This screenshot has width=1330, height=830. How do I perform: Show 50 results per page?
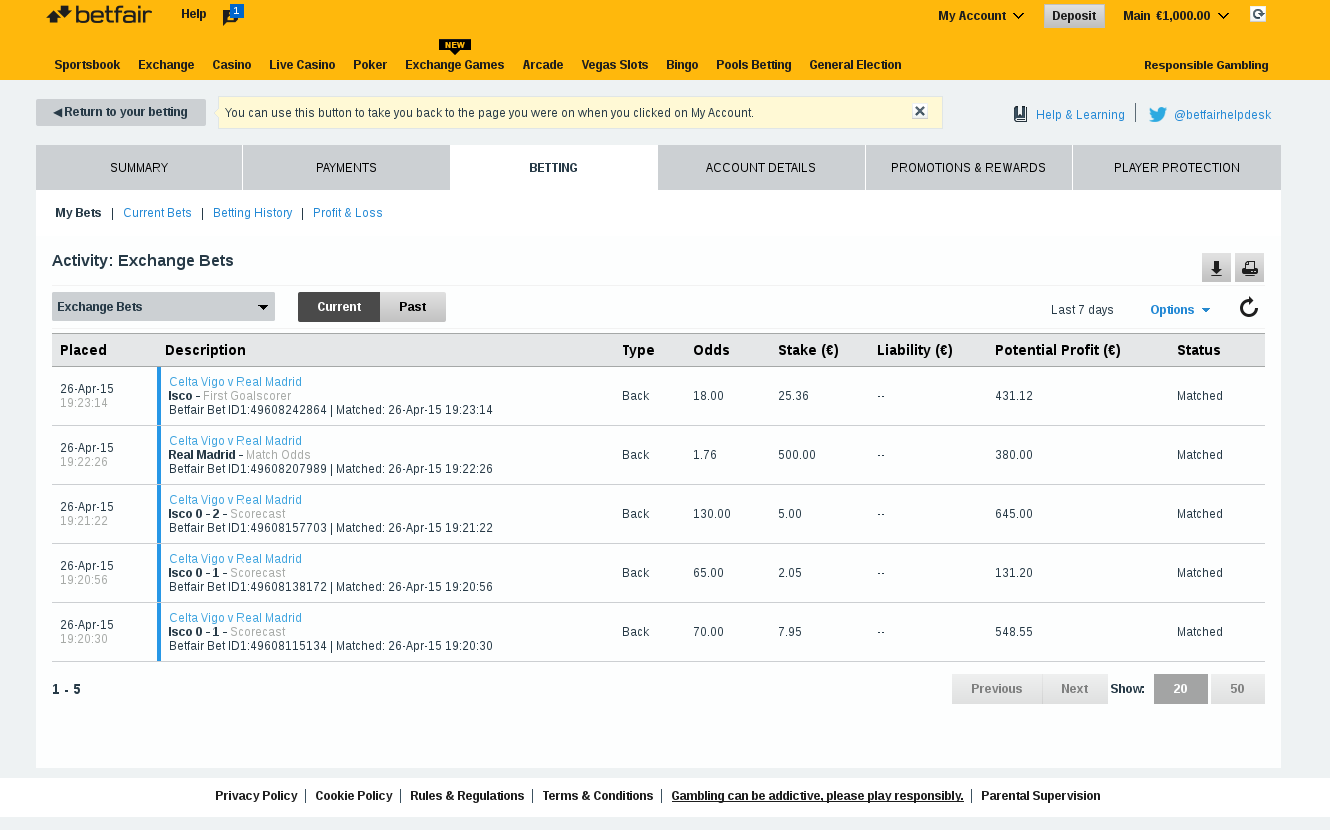pyautogui.click(x=1238, y=689)
